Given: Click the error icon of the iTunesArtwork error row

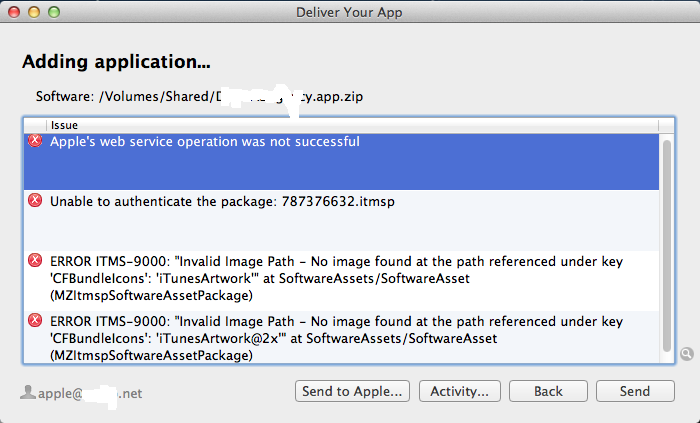Looking at the screenshot, I should click(x=36, y=261).
